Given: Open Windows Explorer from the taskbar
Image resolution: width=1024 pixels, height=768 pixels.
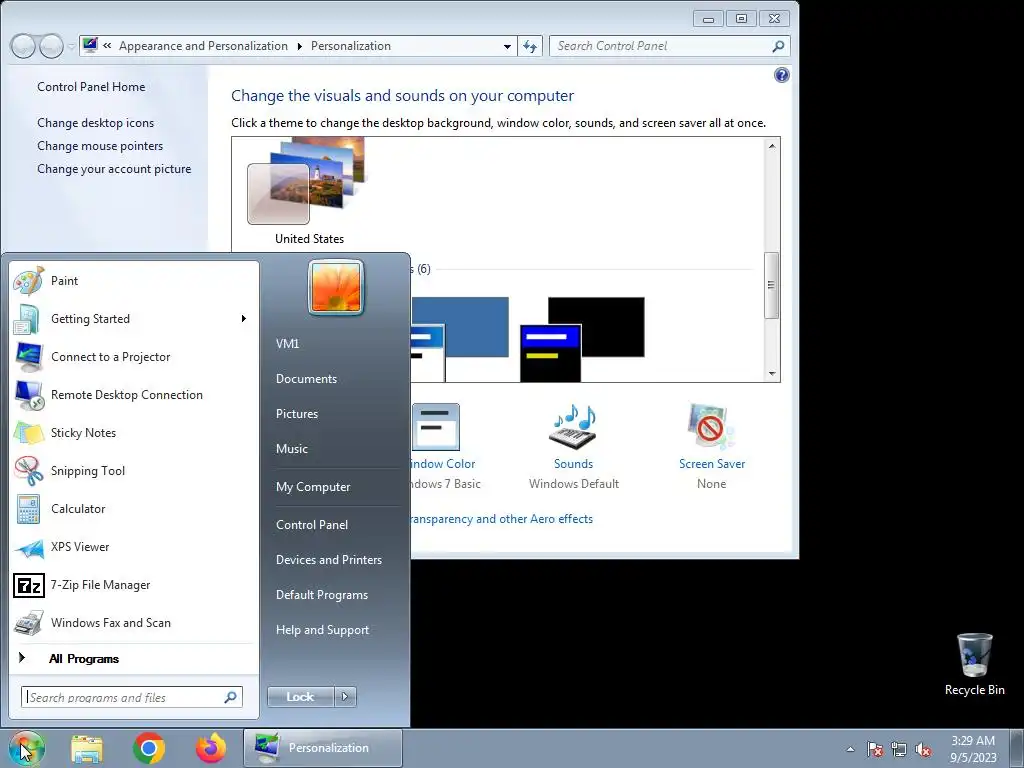Looking at the screenshot, I should point(87,748).
